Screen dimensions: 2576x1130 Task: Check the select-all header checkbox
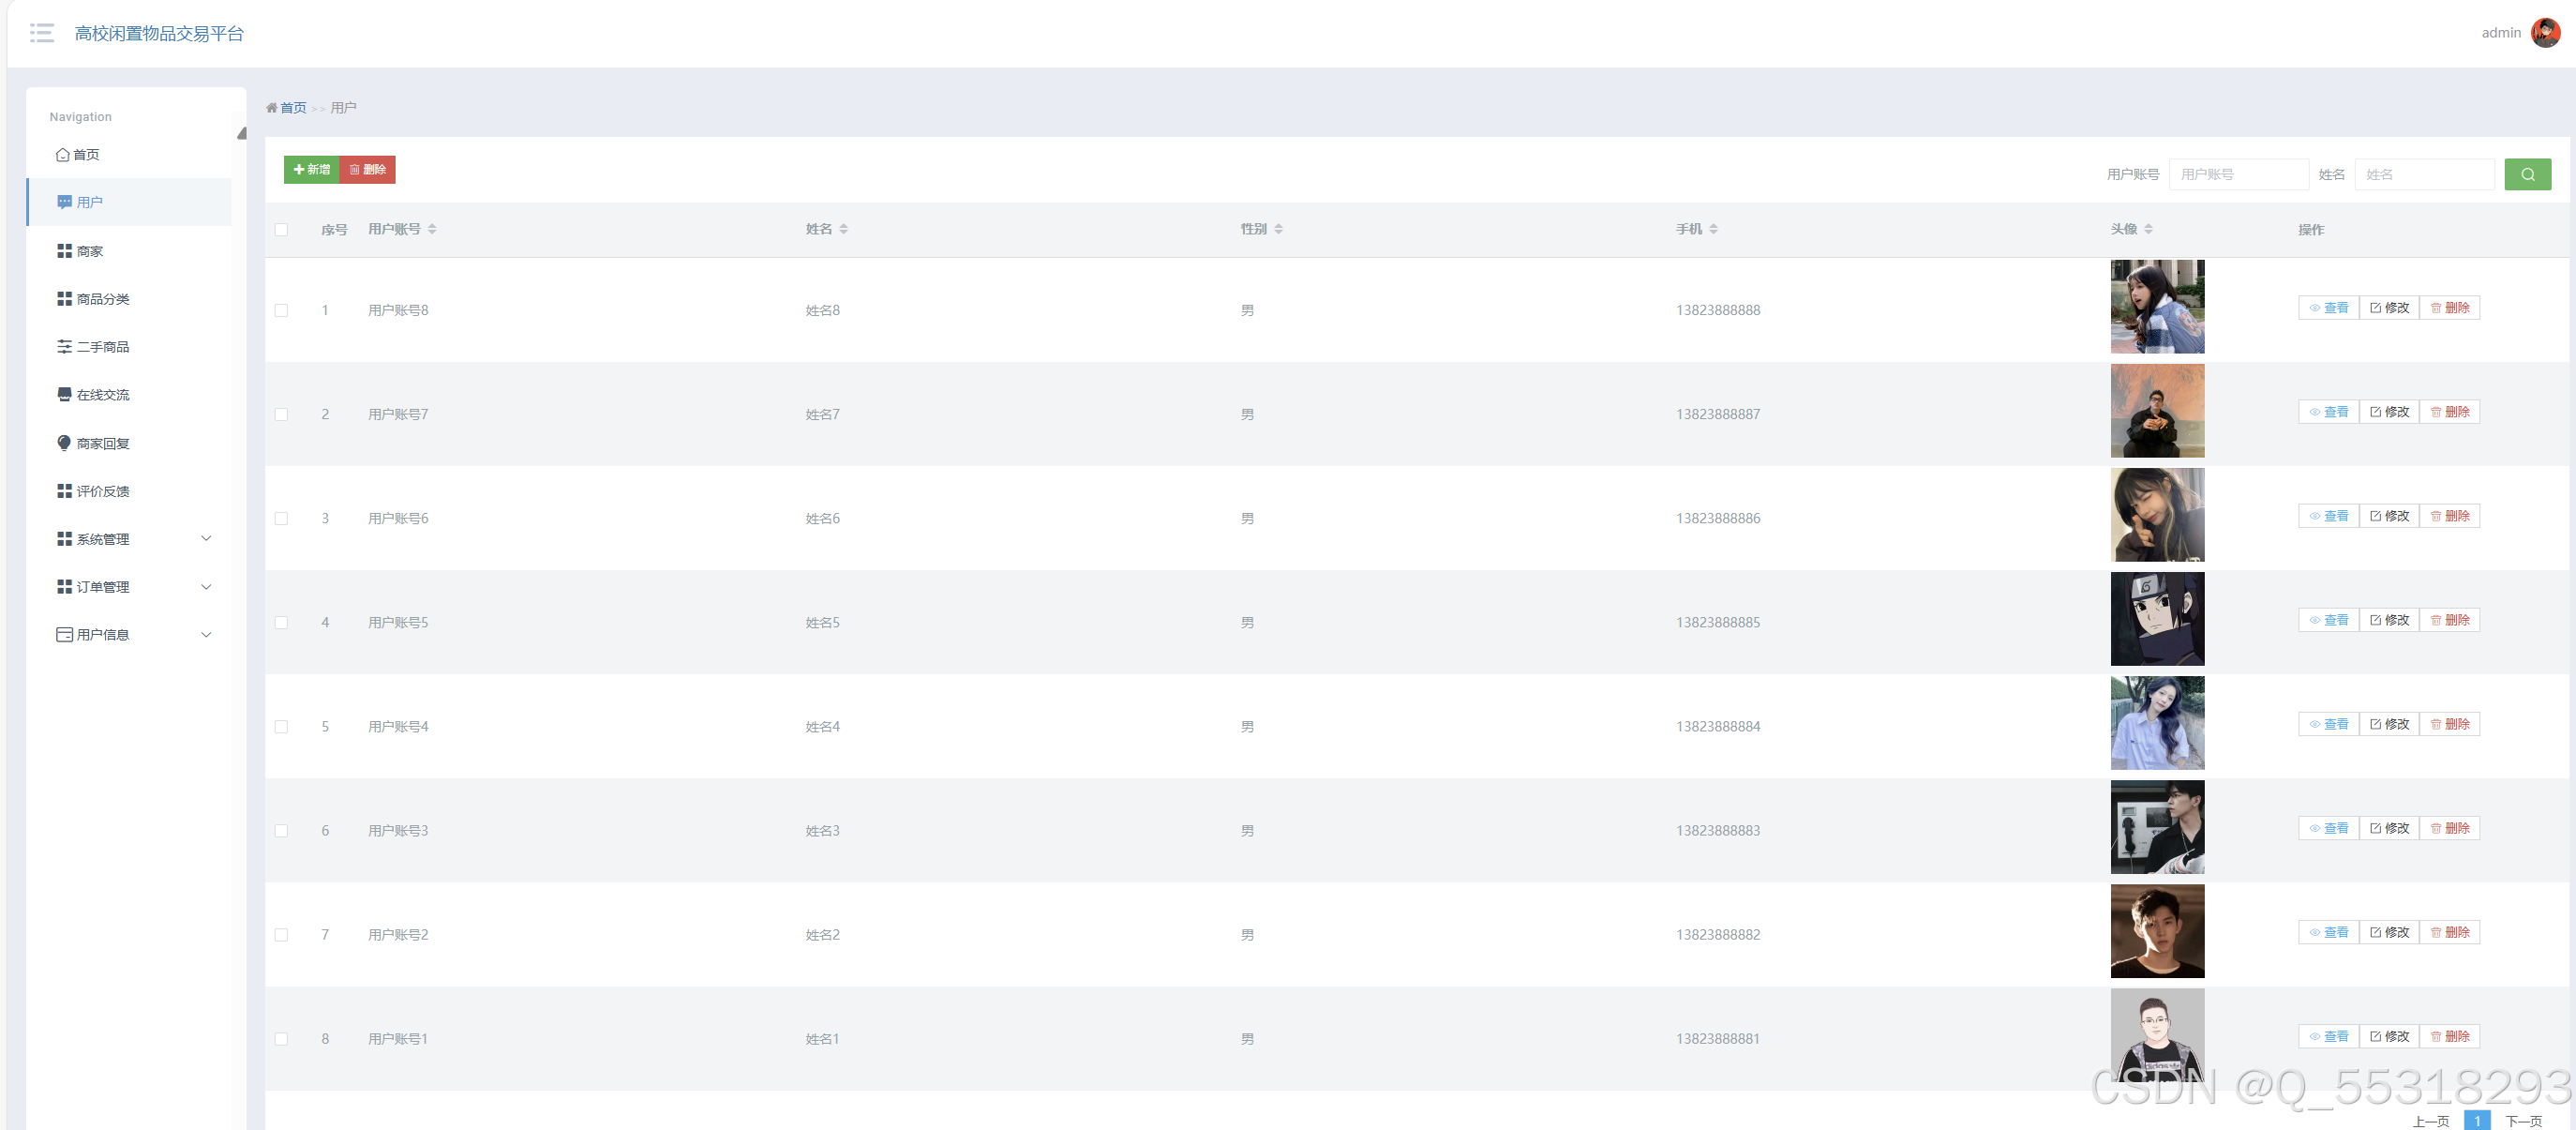point(281,230)
